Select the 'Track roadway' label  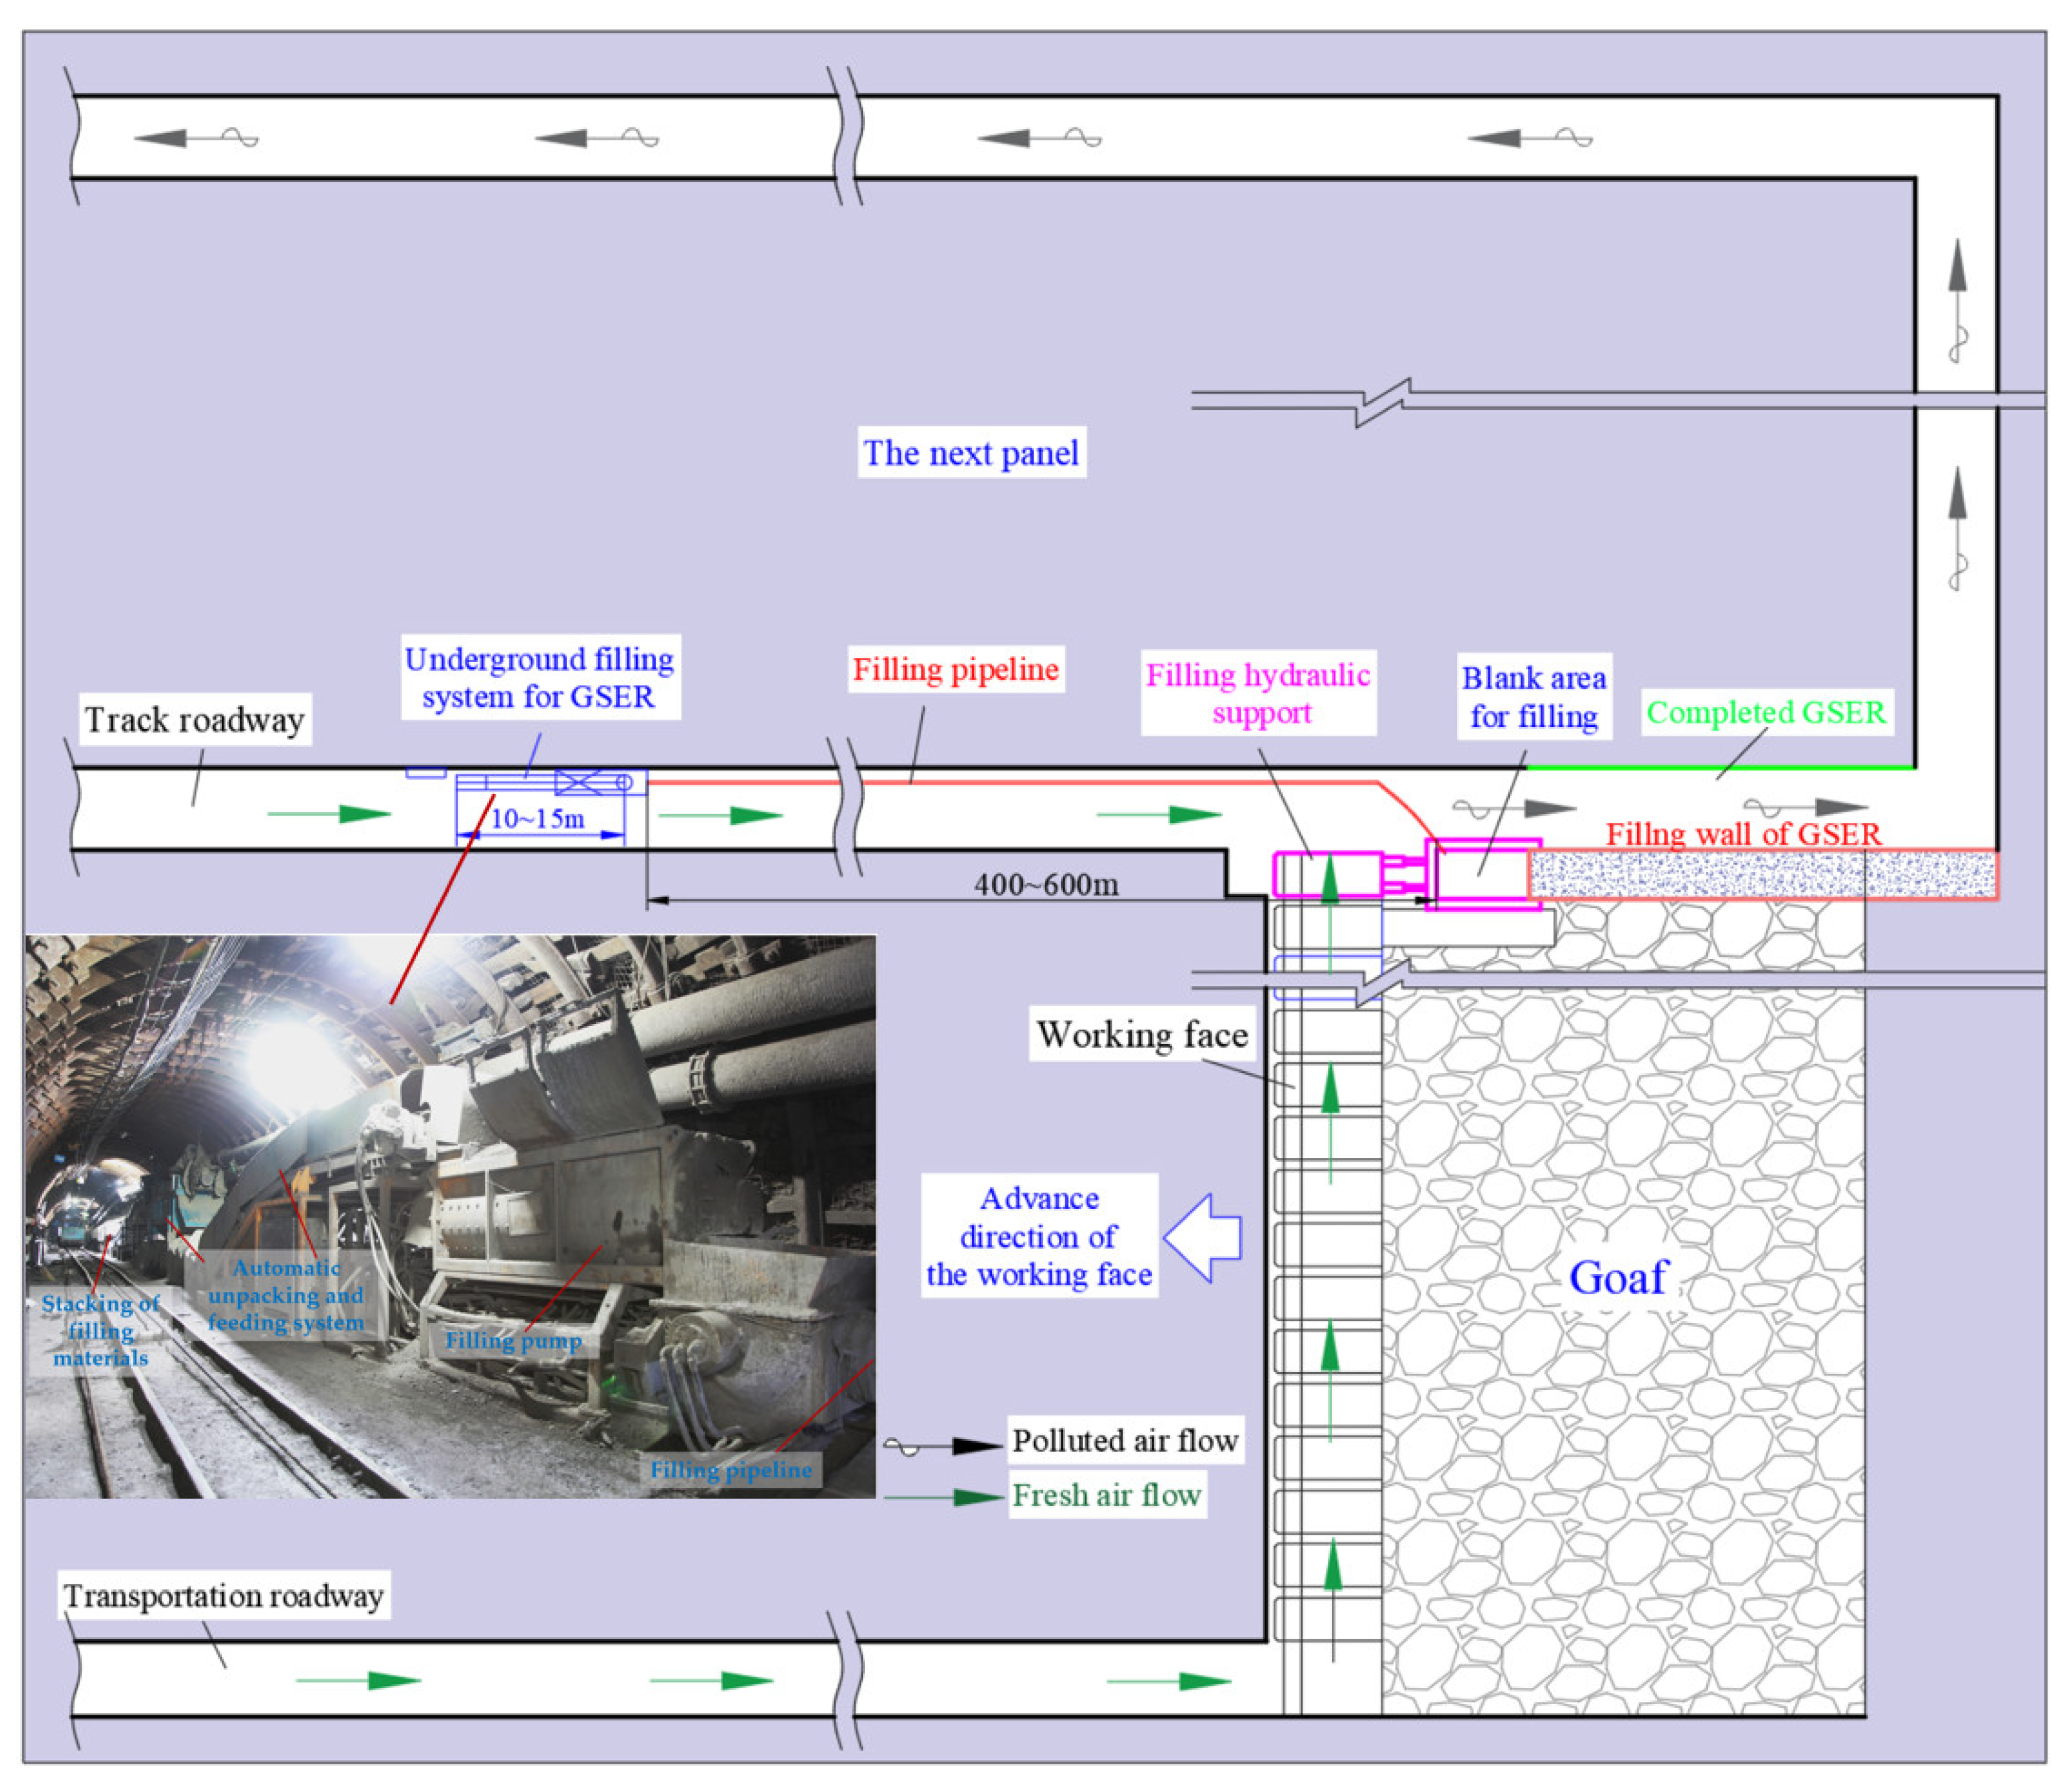tap(195, 719)
